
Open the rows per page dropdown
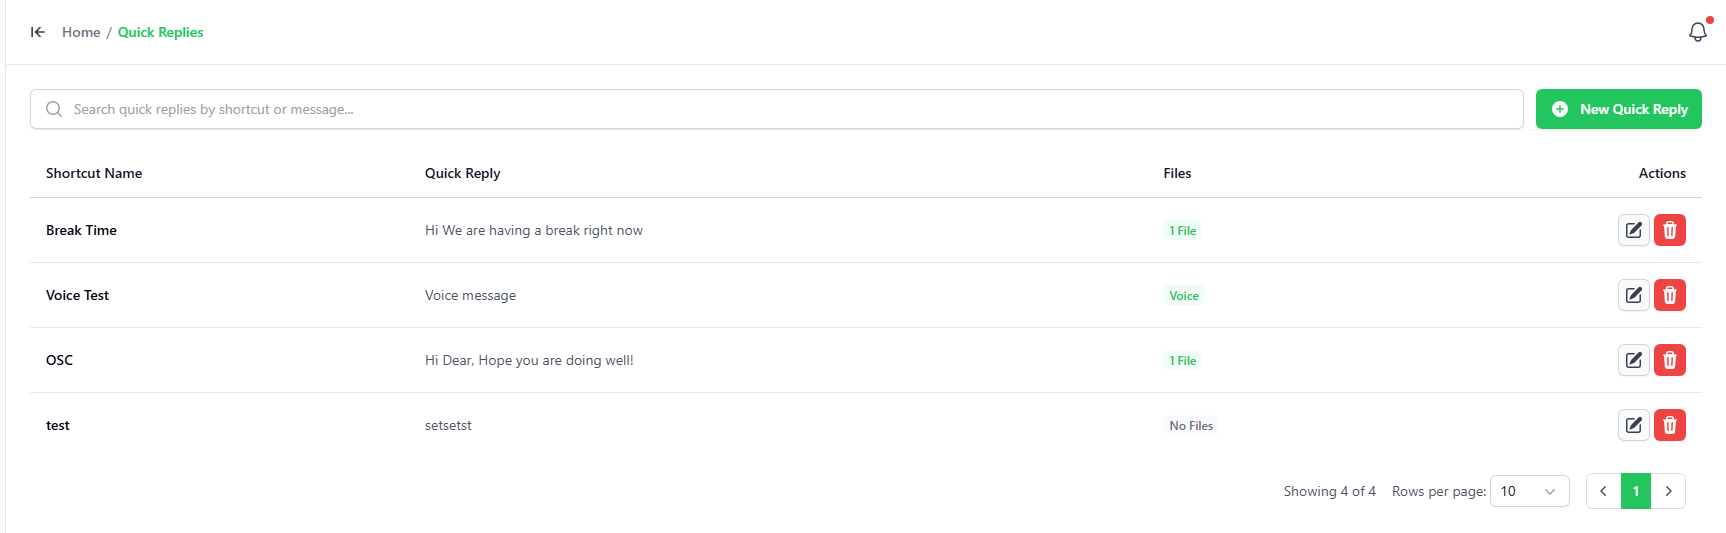pos(1530,491)
